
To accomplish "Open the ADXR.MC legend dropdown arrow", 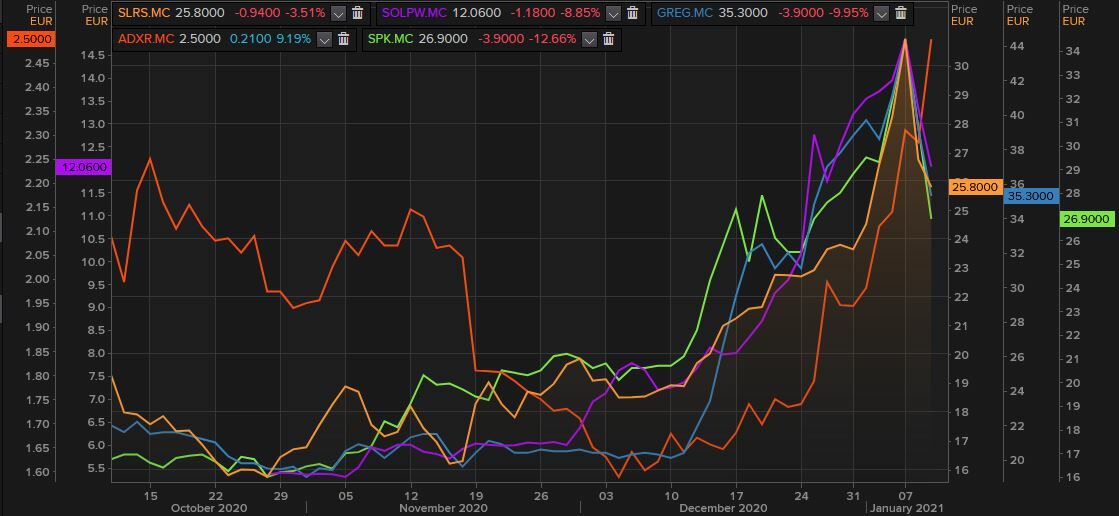I will coord(324,40).
